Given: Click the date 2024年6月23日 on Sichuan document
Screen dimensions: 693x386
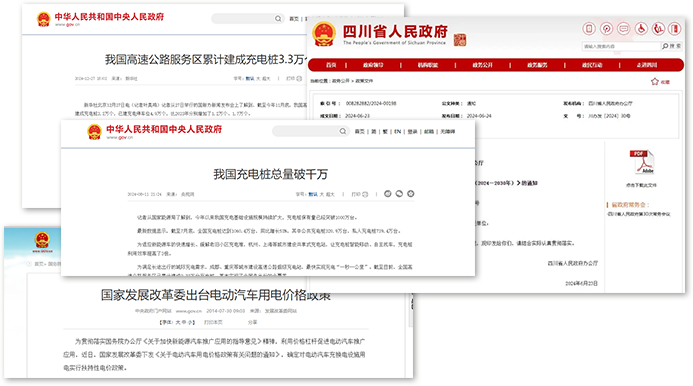Looking at the screenshot, I should (581, 283).
